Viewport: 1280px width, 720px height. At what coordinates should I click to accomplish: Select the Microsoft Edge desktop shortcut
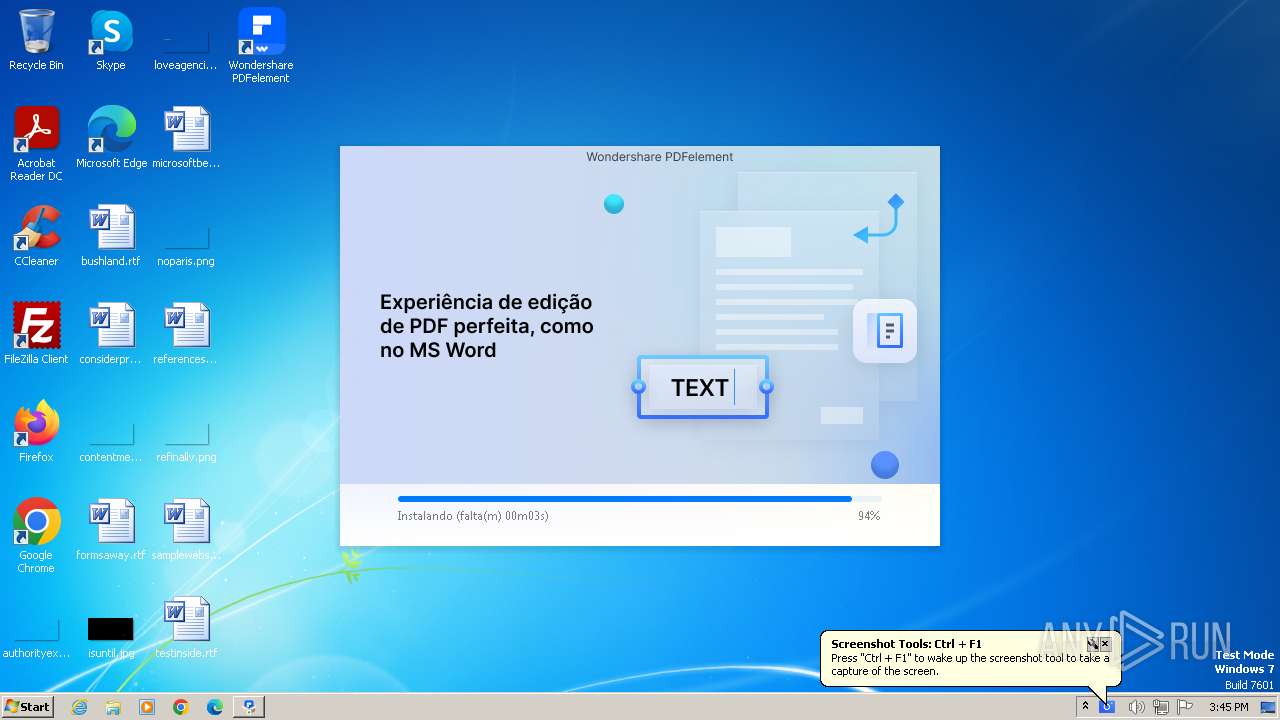[x=111, y=137]
